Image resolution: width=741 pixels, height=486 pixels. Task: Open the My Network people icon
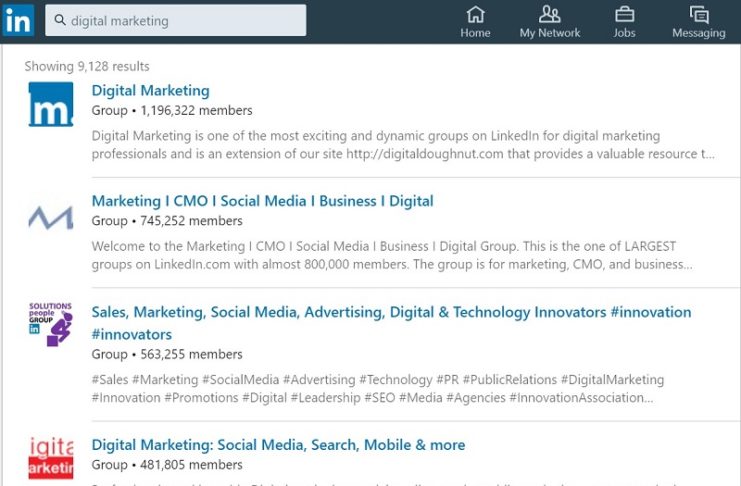pyautogui.click(x=549, y=14)
